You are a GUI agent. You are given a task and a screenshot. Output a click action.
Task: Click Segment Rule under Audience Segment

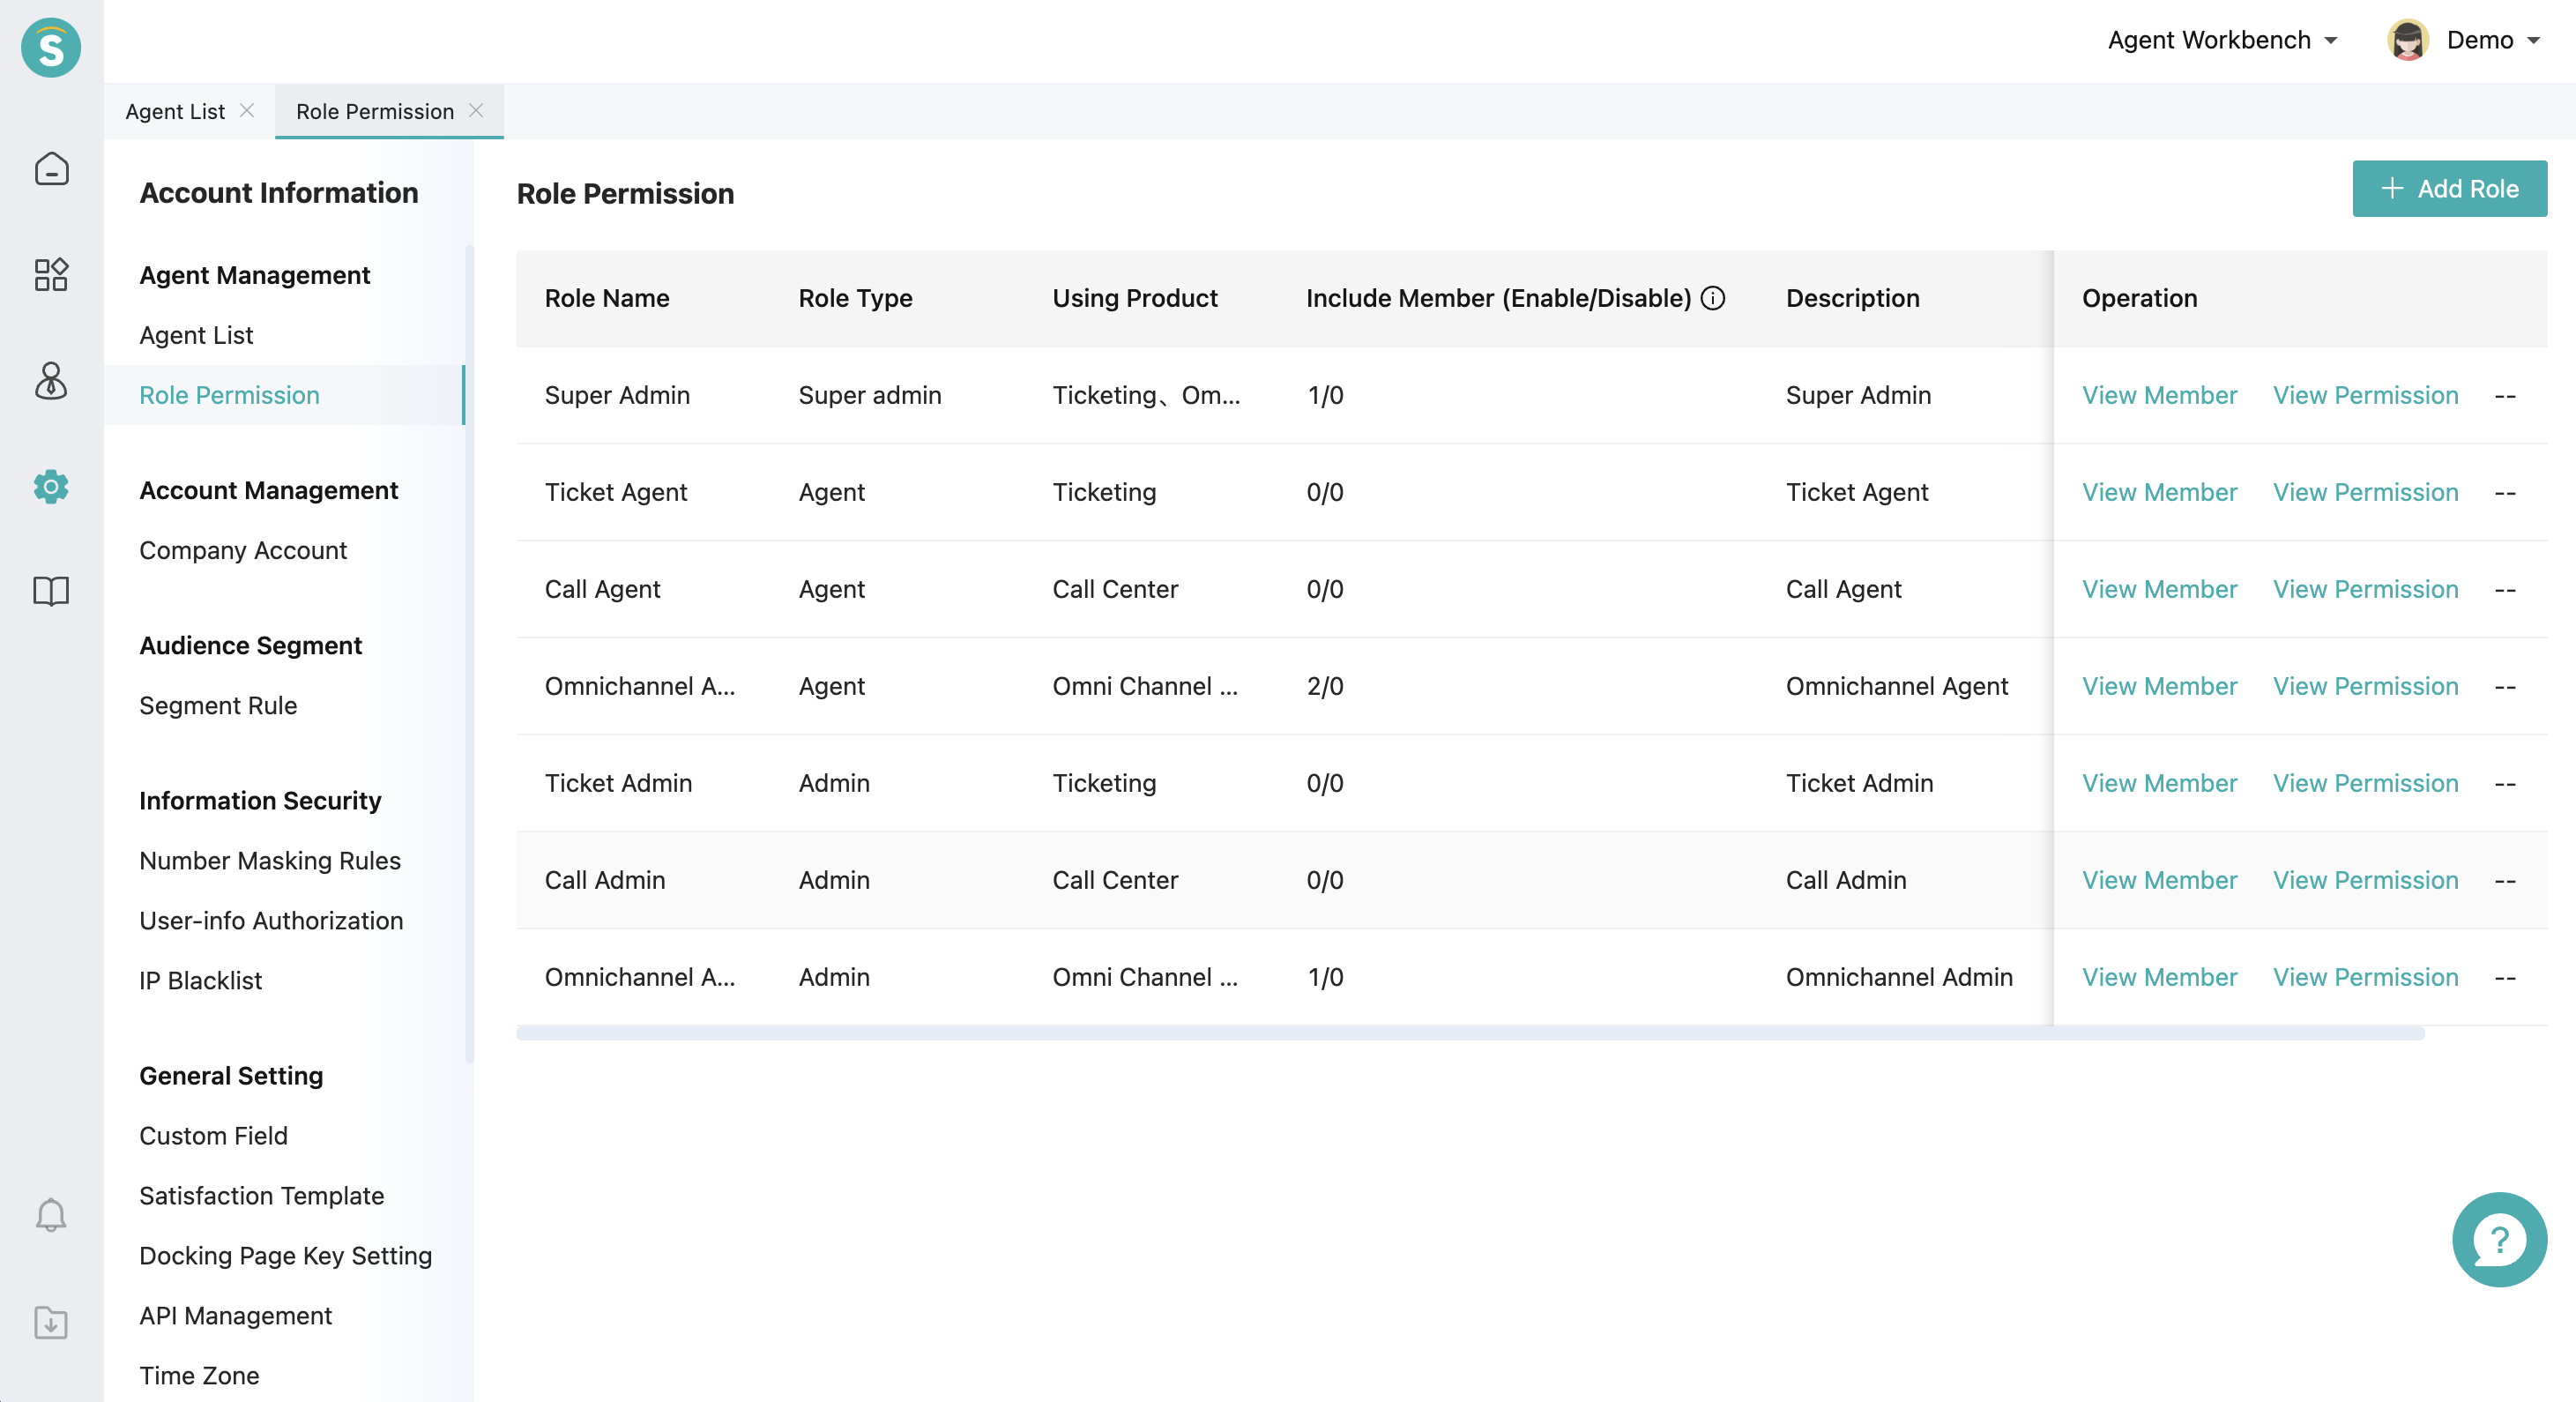tap(218, 705)
